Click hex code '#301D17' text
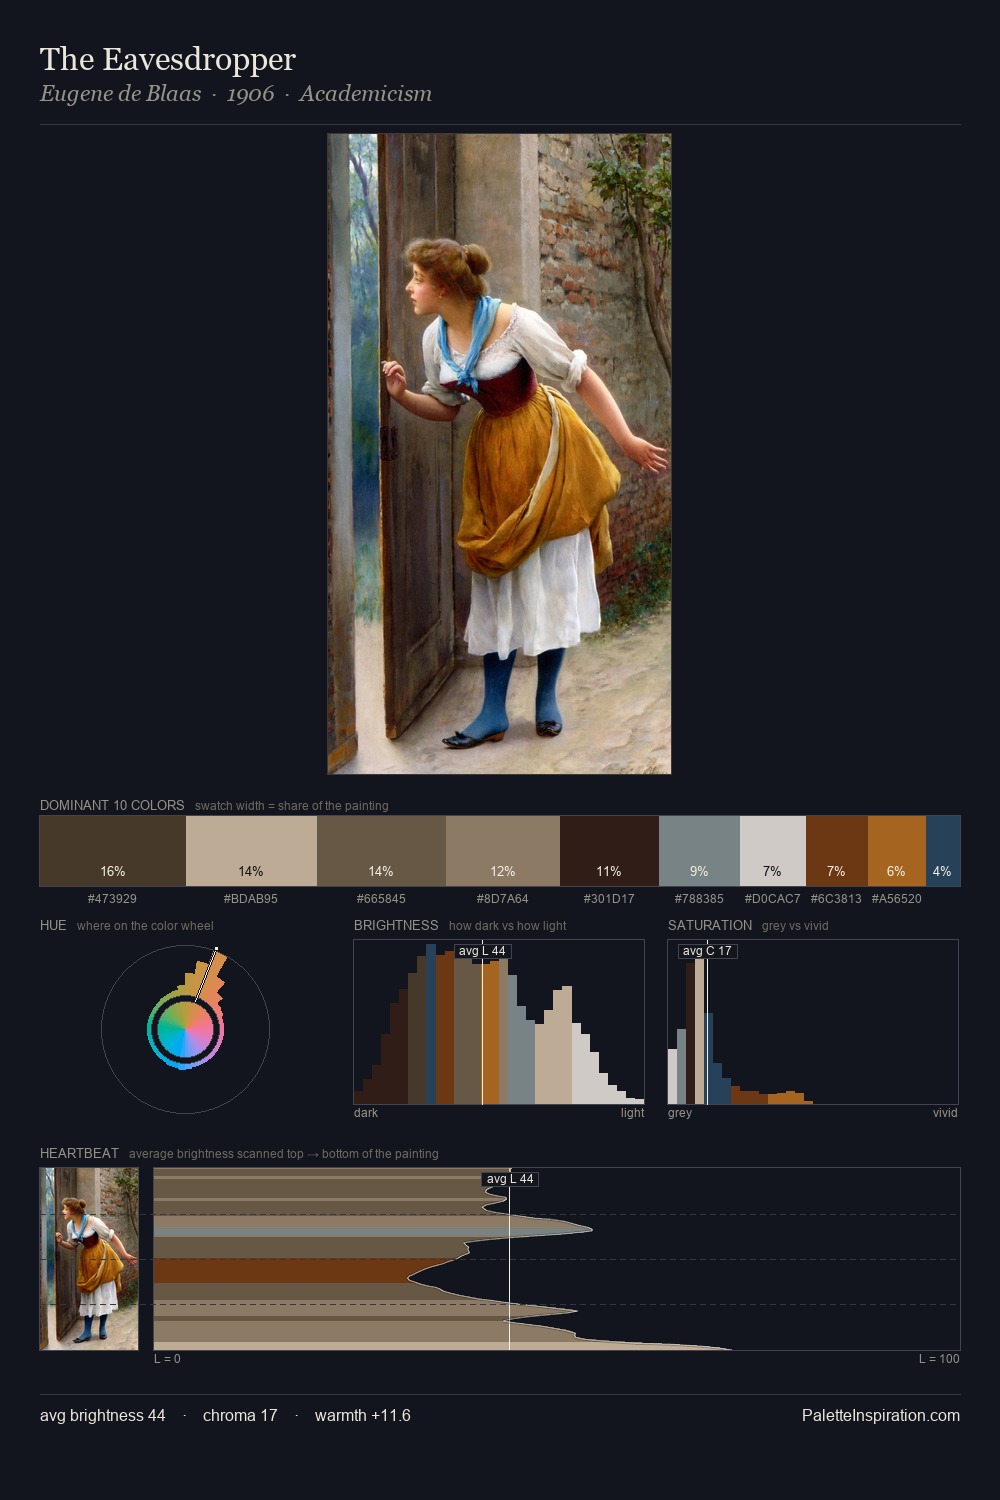1000x1500 pixels. coord(609,899)
